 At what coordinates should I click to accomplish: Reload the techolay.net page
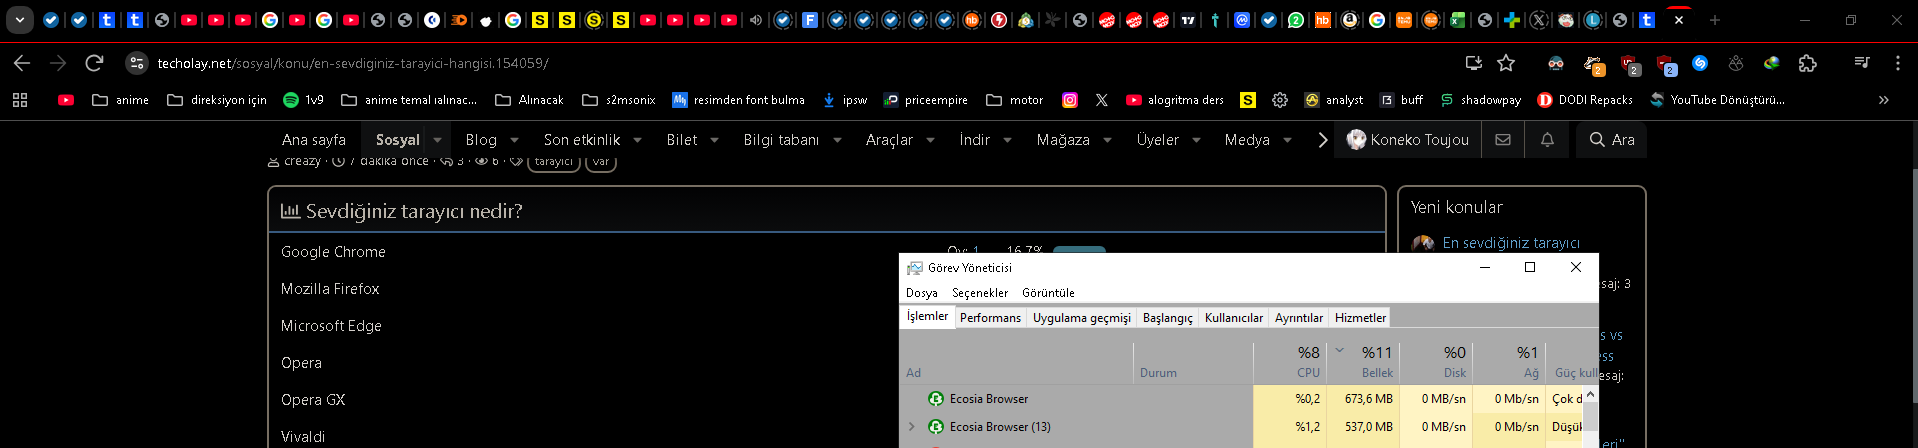pos(94,63)
